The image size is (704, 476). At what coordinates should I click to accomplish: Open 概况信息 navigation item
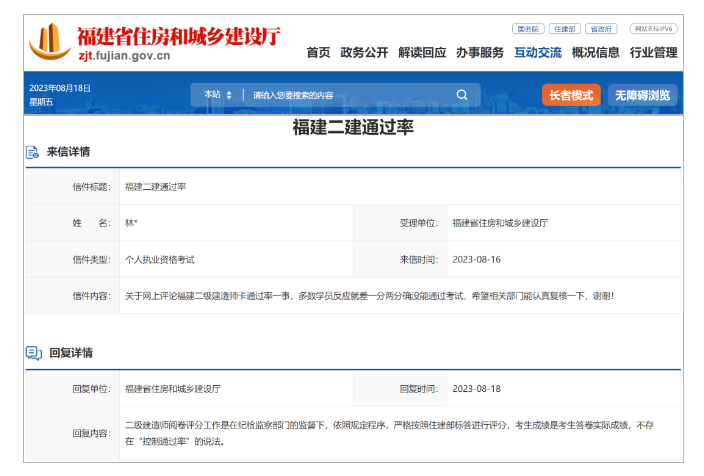point(596,53)
